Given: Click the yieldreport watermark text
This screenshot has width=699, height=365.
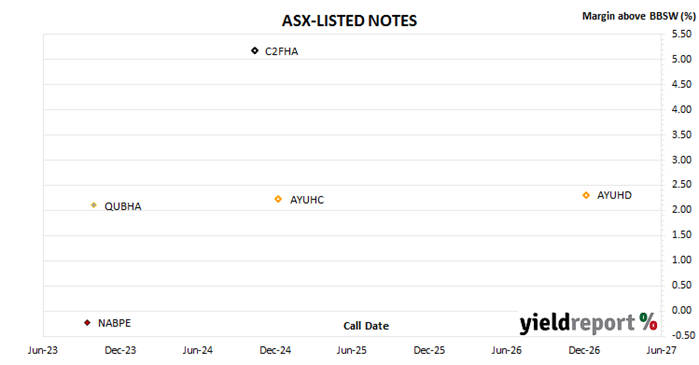Looking at the screenshot, I should tap(578, 323).
